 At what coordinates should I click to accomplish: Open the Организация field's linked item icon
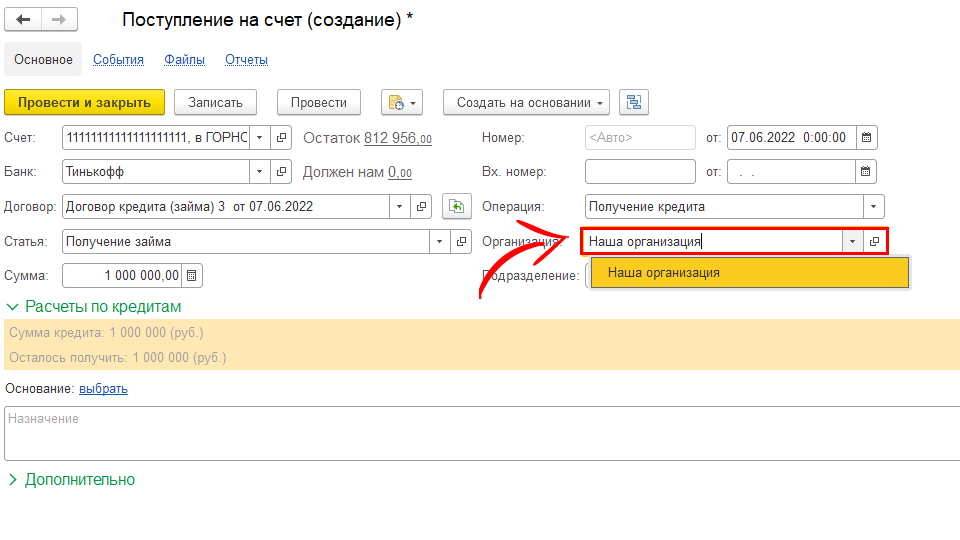tap(874, 241)
